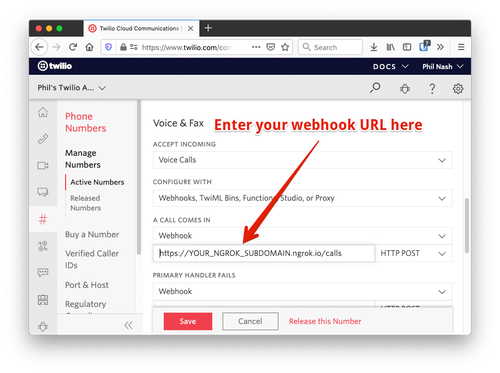Go to the browser home icon

pos(89,47)
